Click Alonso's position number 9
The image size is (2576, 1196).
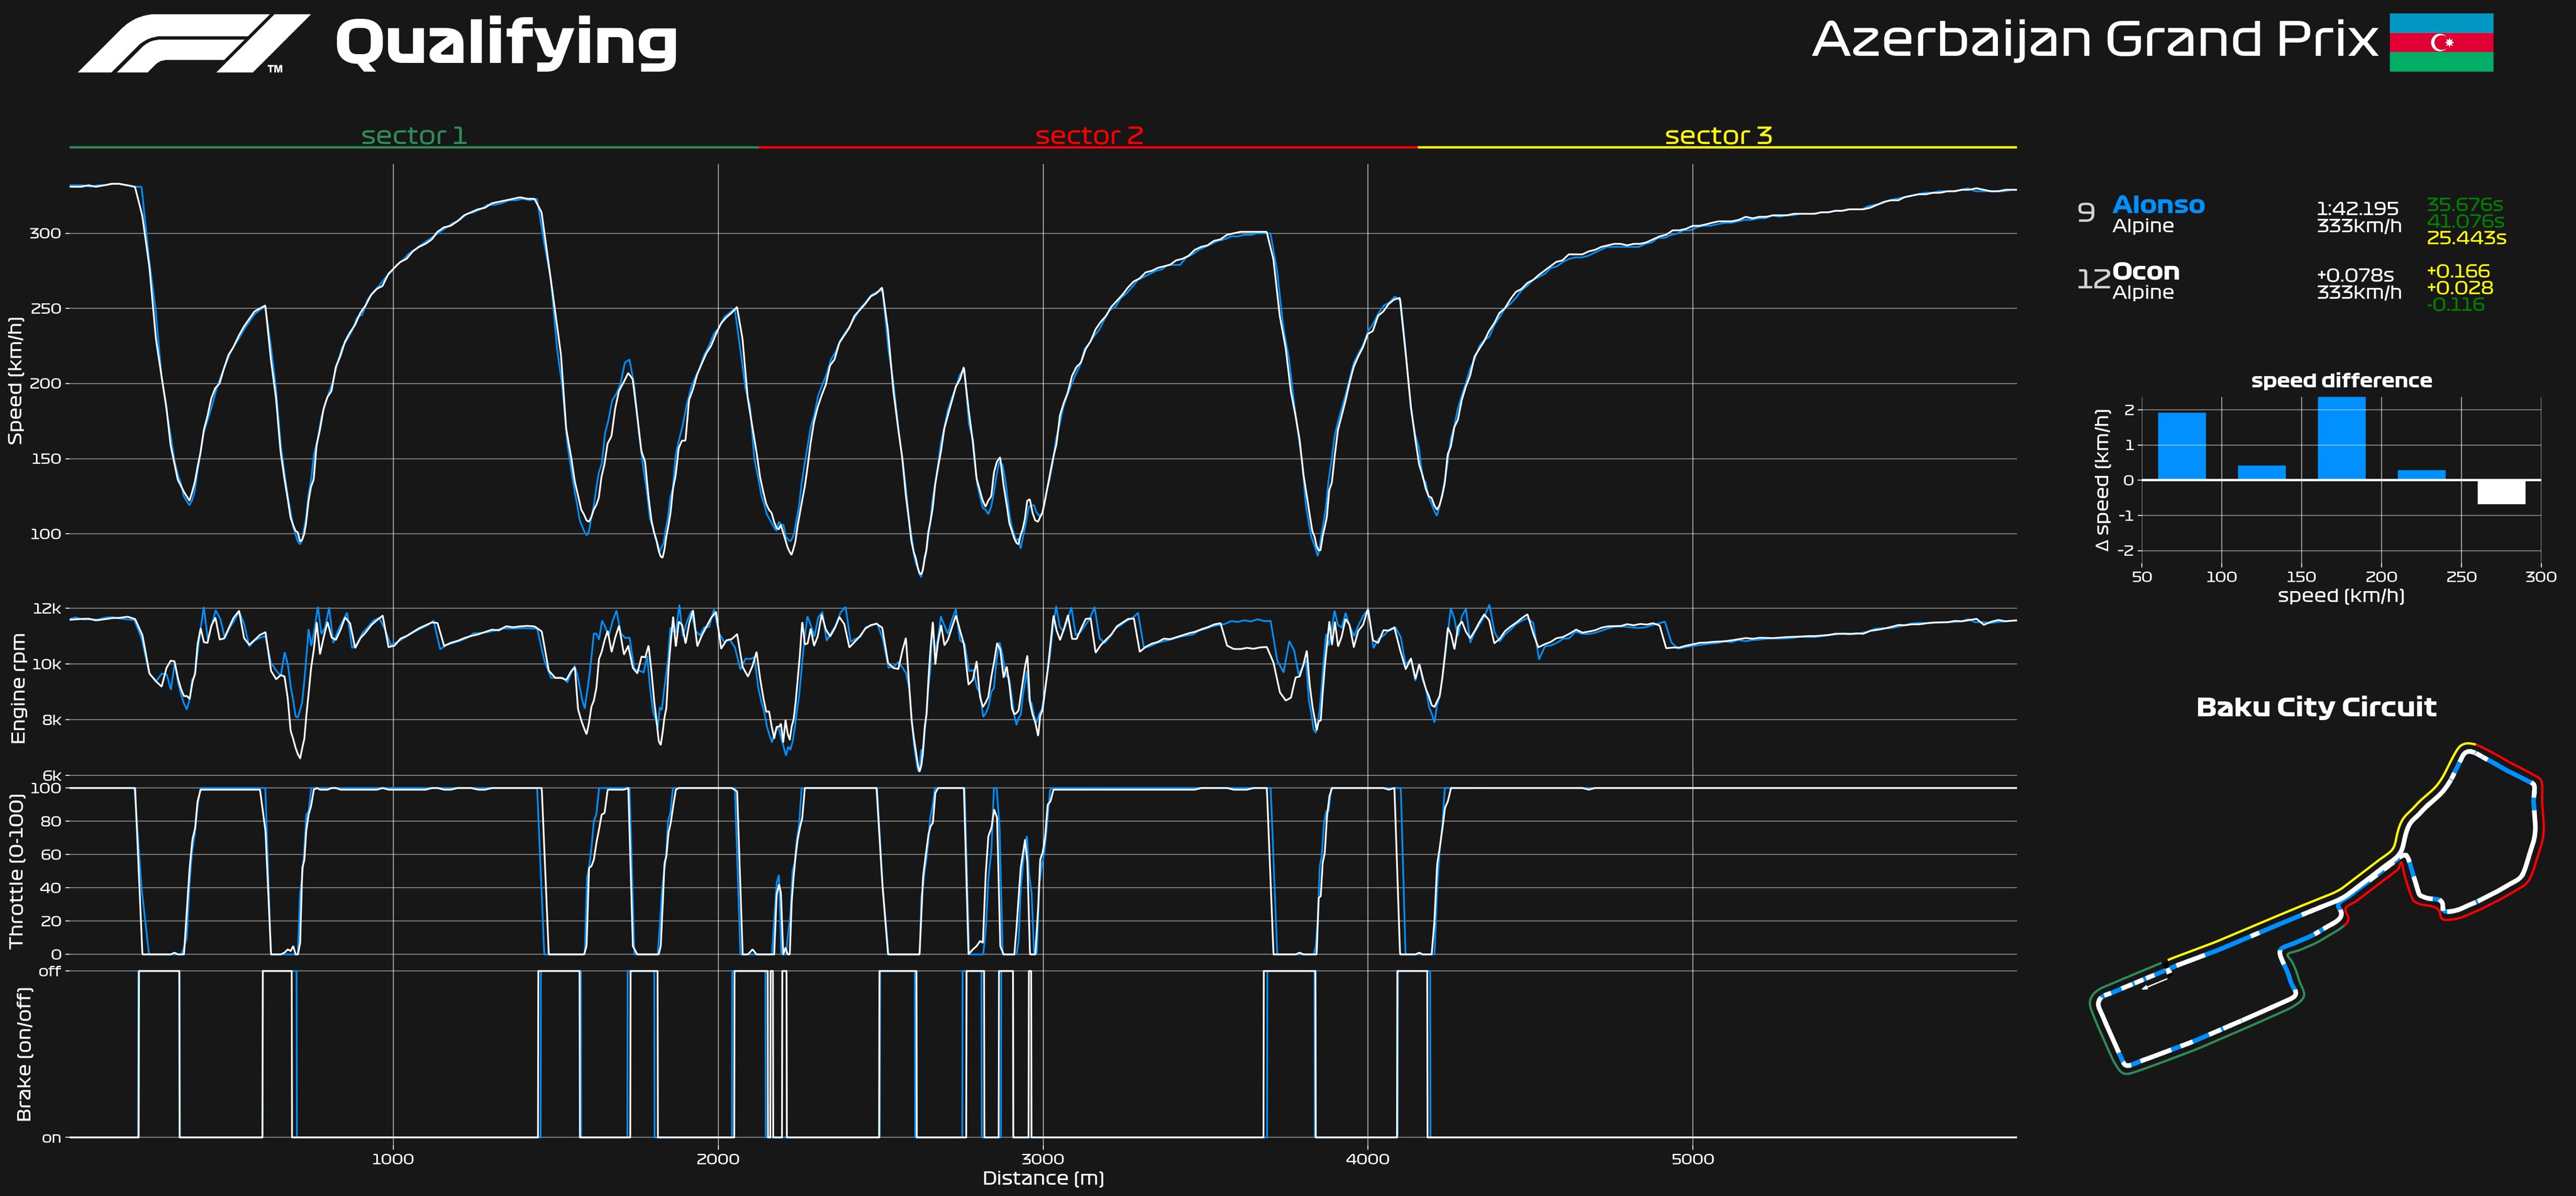tap(2086, 213)
